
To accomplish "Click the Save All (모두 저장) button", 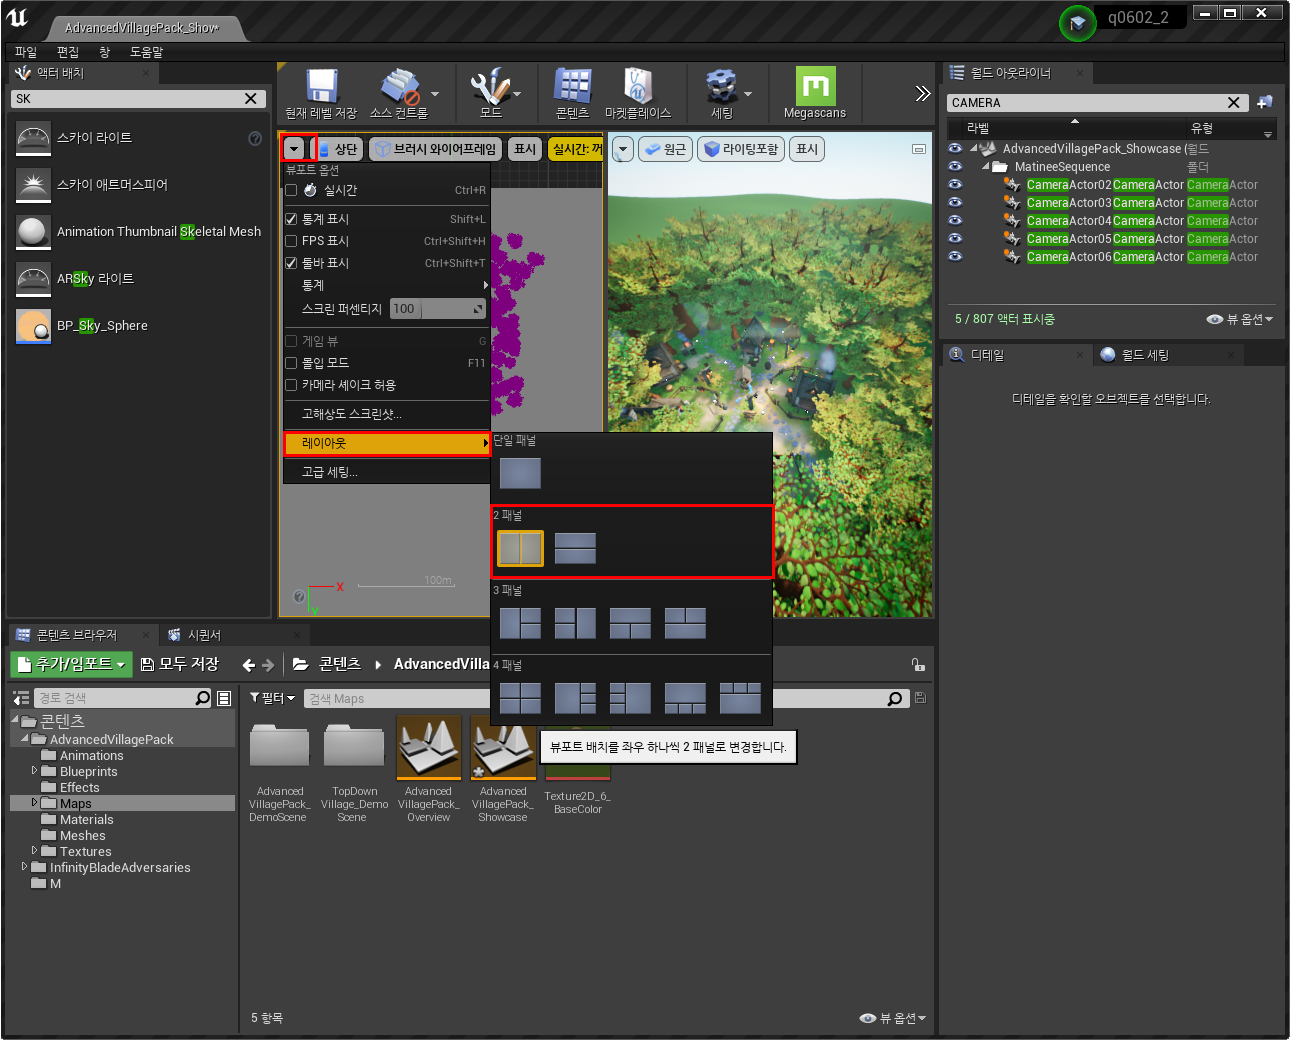I will pyautogui.click(x=180, y=664).
